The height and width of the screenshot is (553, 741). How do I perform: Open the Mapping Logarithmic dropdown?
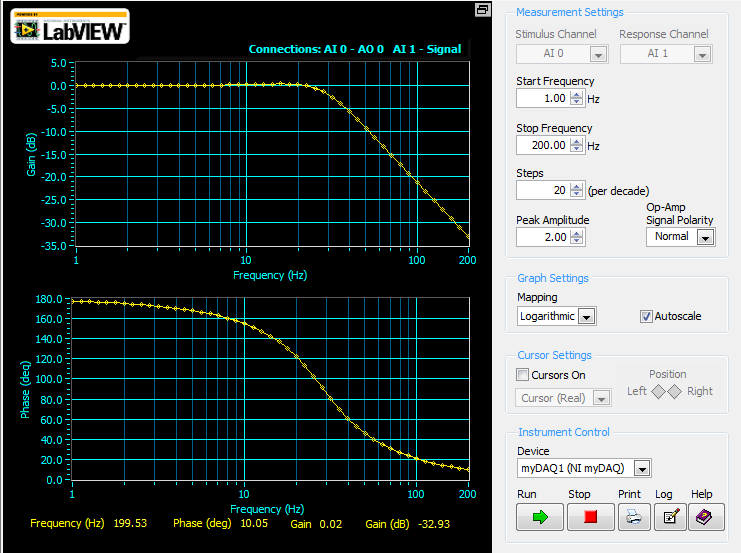[586, 317]
